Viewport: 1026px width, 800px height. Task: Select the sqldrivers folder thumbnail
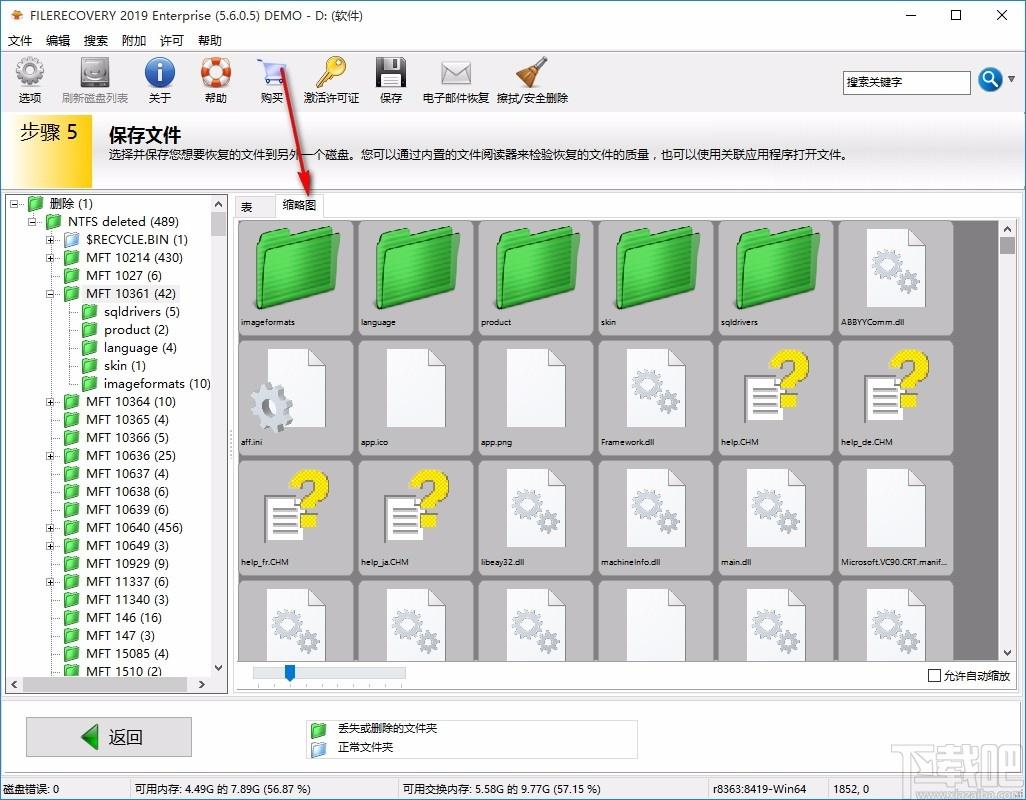point(776,278)
